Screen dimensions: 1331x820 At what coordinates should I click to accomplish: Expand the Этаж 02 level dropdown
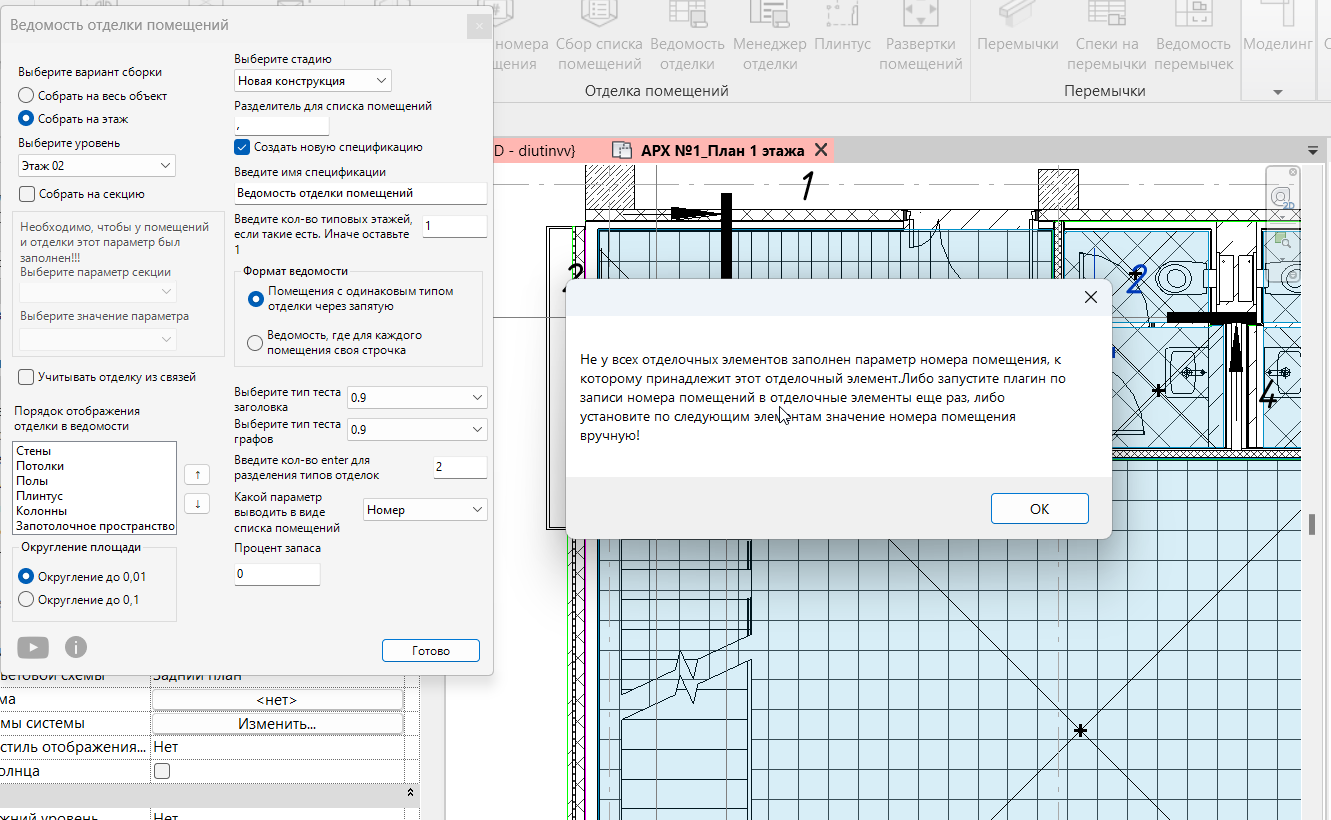(97, 166)
